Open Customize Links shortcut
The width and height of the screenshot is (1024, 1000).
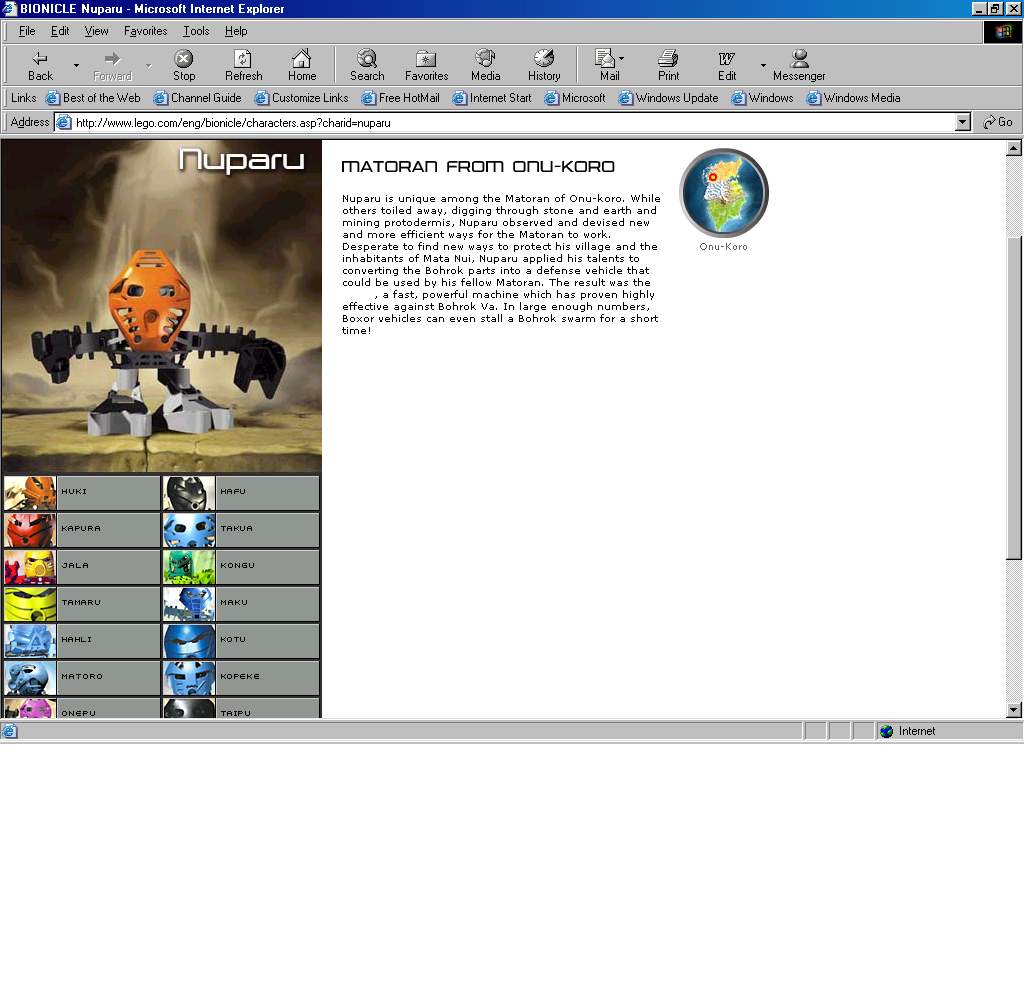301,98
